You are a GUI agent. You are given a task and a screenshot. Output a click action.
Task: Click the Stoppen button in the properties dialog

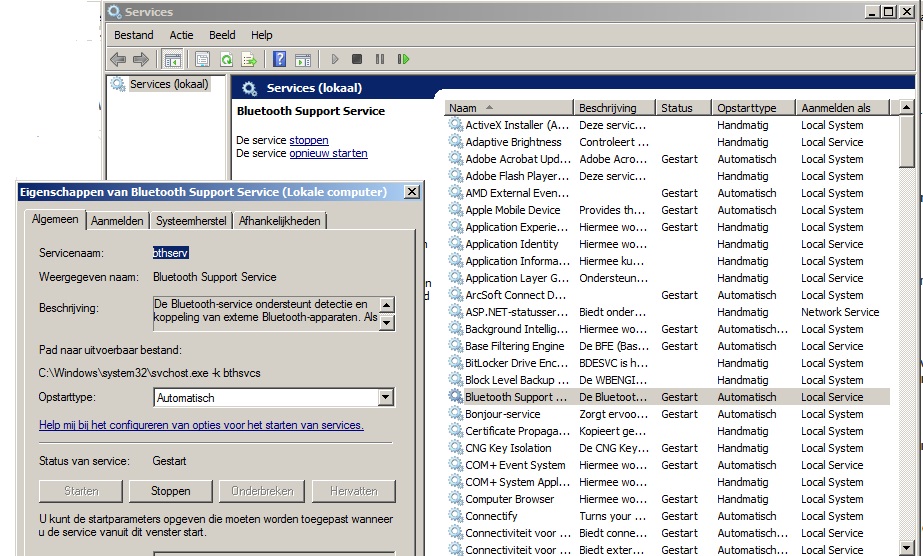coord(171,491)
